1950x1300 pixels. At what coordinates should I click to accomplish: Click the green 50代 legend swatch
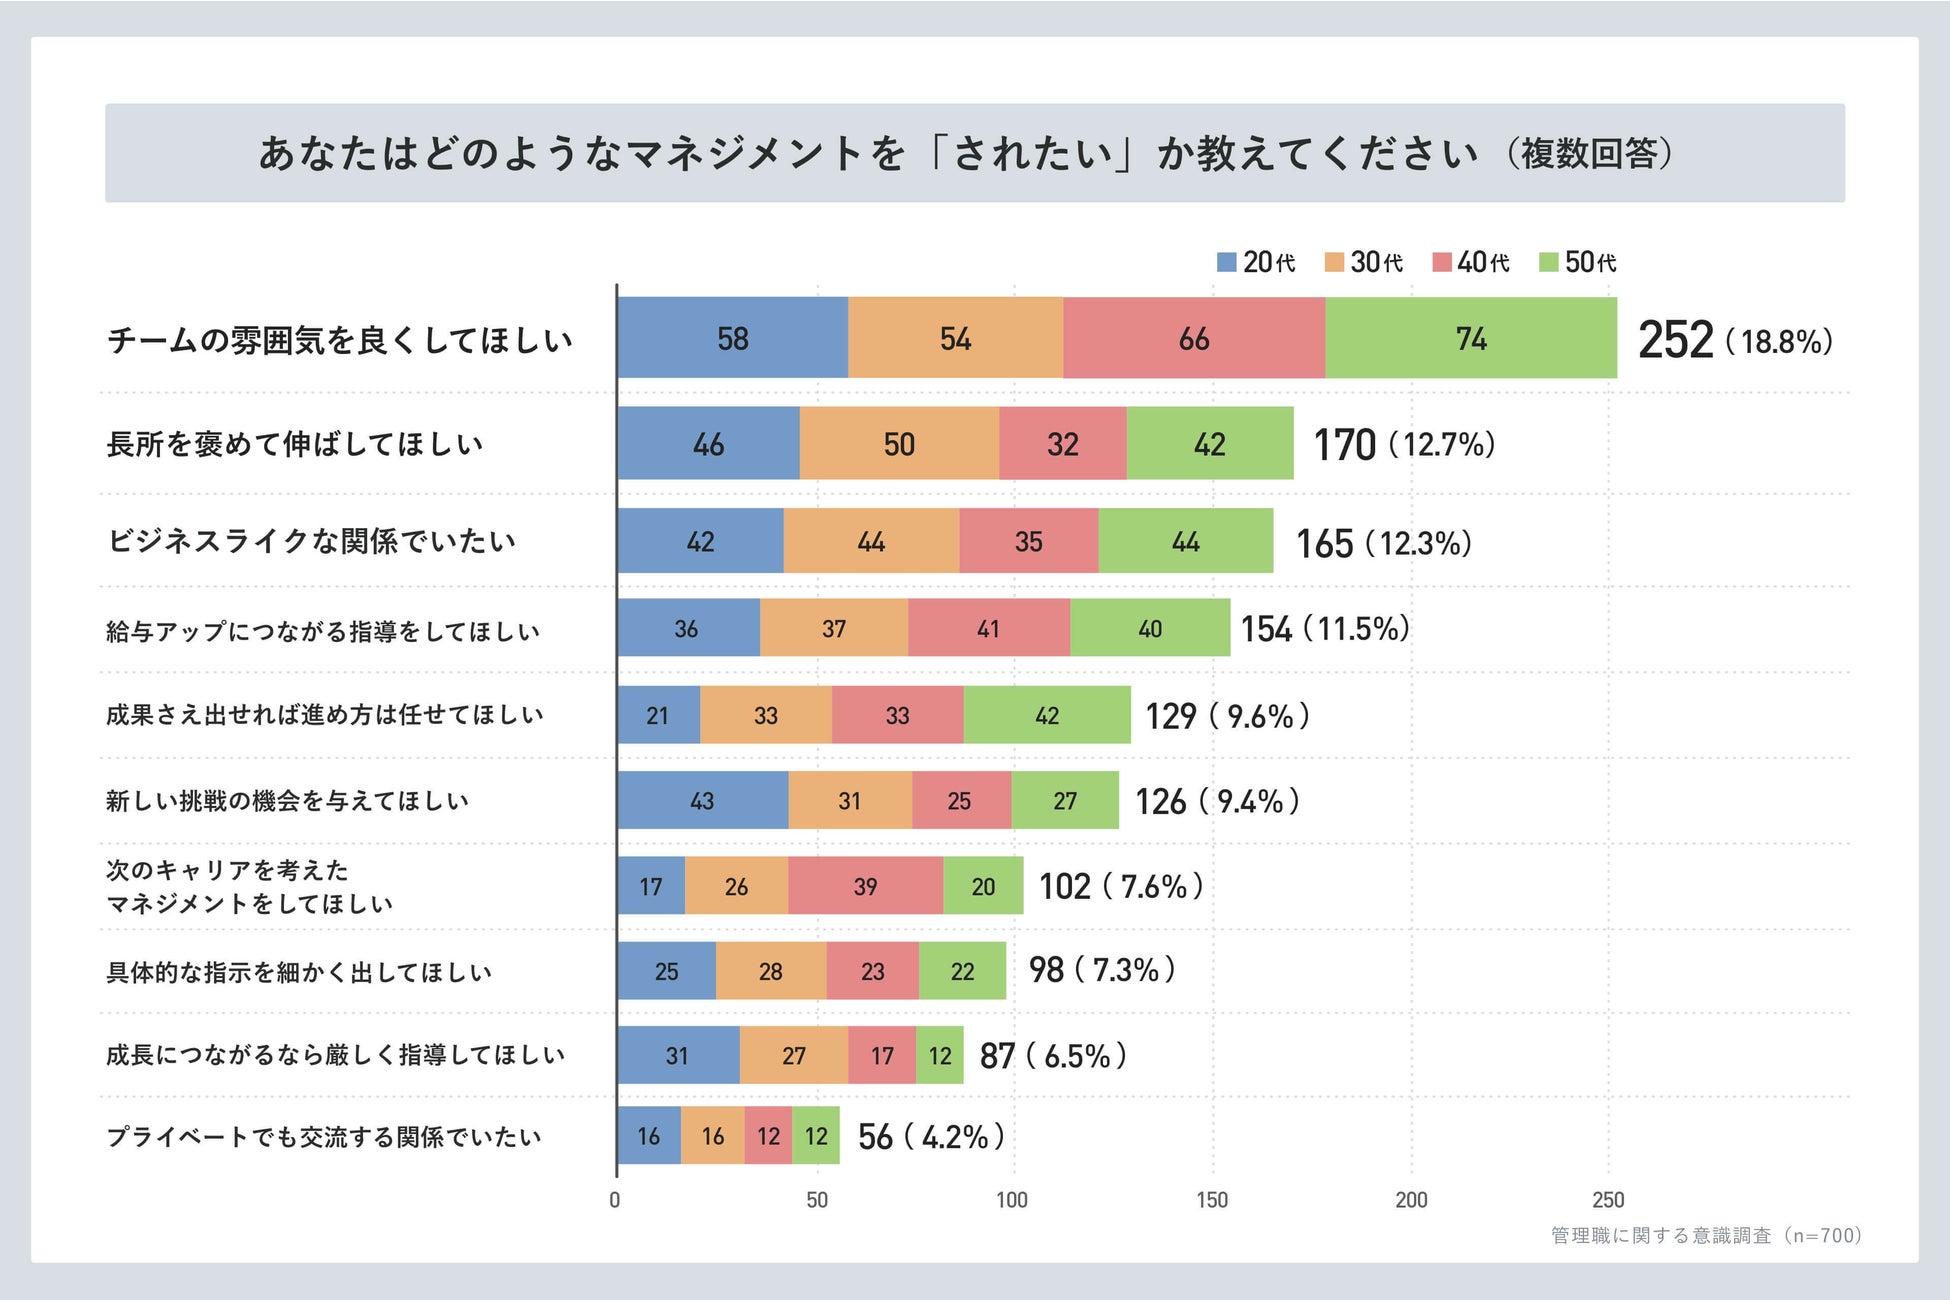[1548, 263]
